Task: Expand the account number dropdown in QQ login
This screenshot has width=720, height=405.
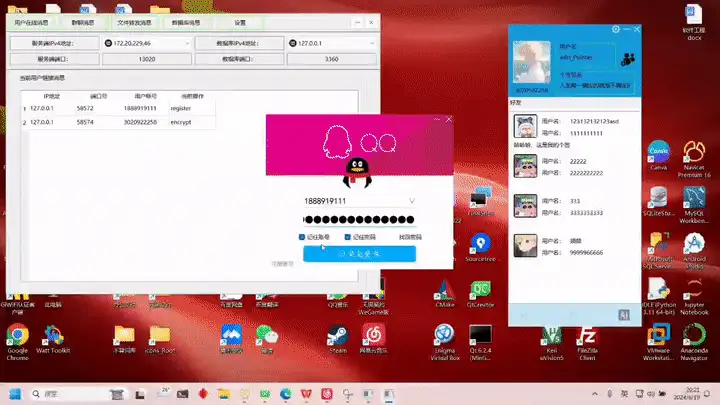Action: point(411,201)
